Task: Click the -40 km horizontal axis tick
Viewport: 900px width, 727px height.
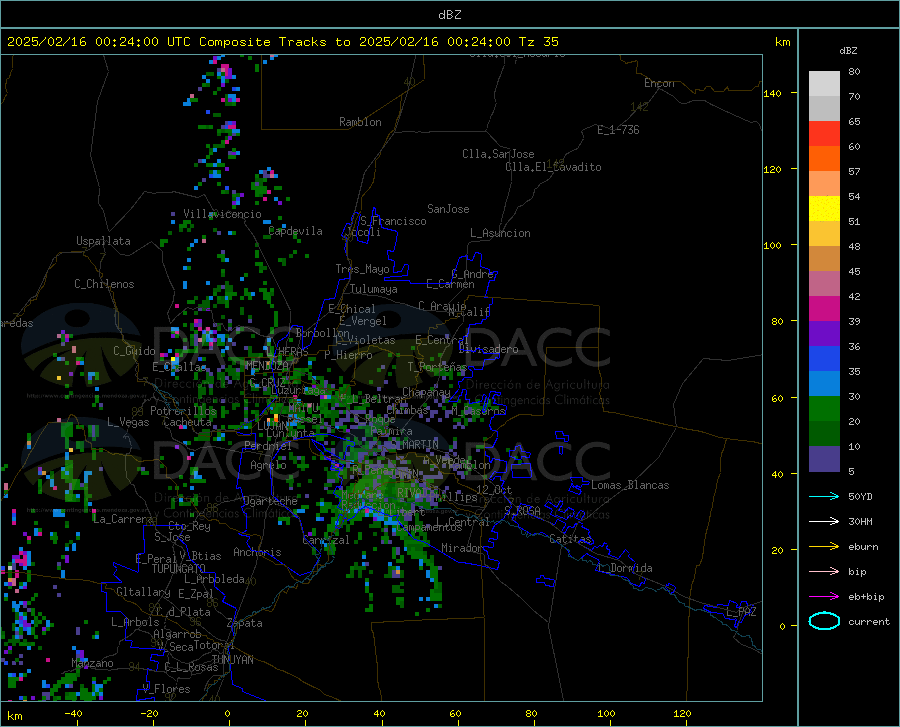Action: 73,713
